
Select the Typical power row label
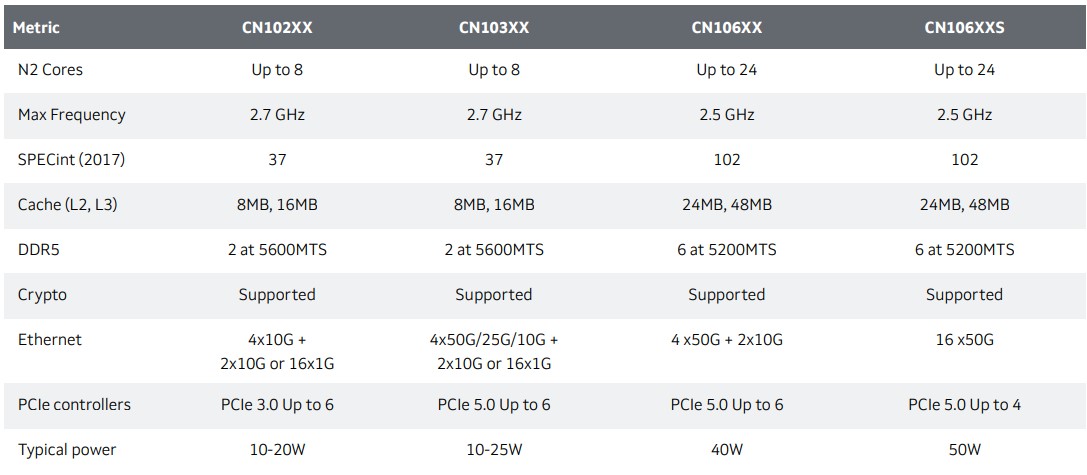click(x=67, y=450)
